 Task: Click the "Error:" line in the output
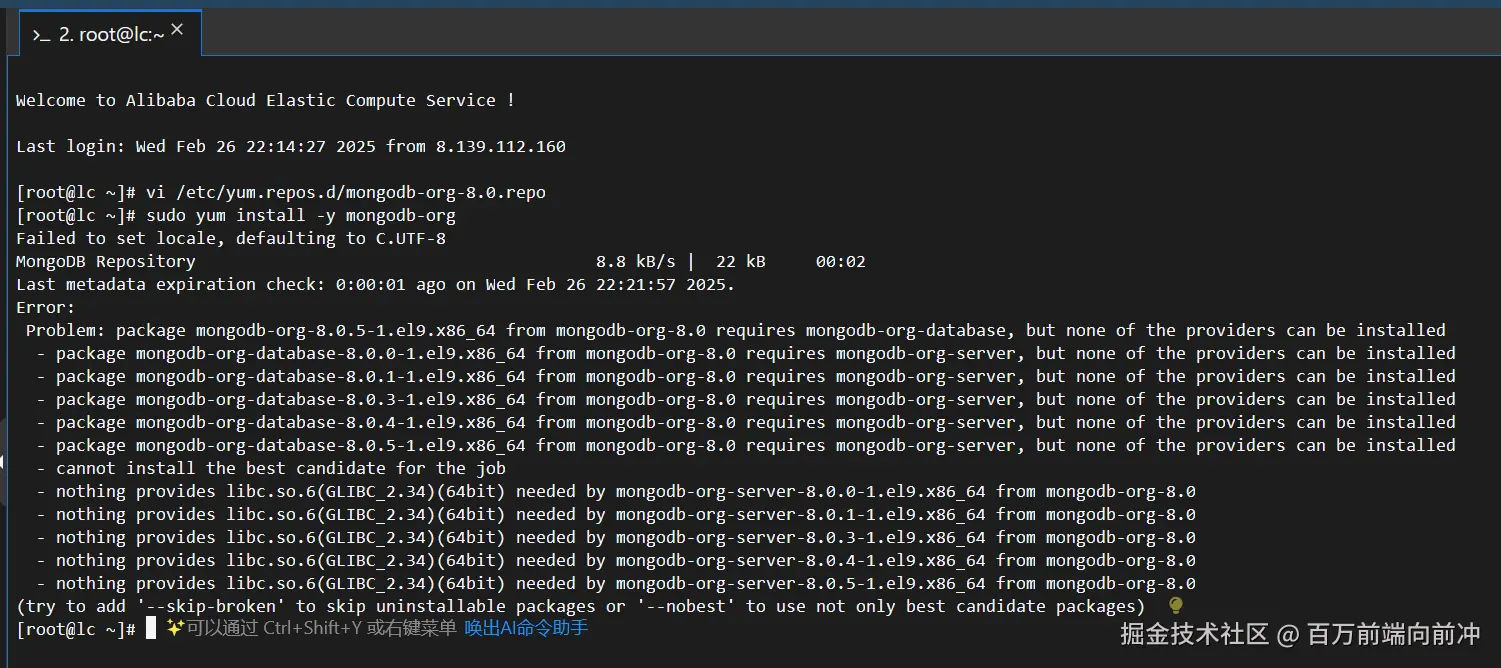[x=45, y=307]
